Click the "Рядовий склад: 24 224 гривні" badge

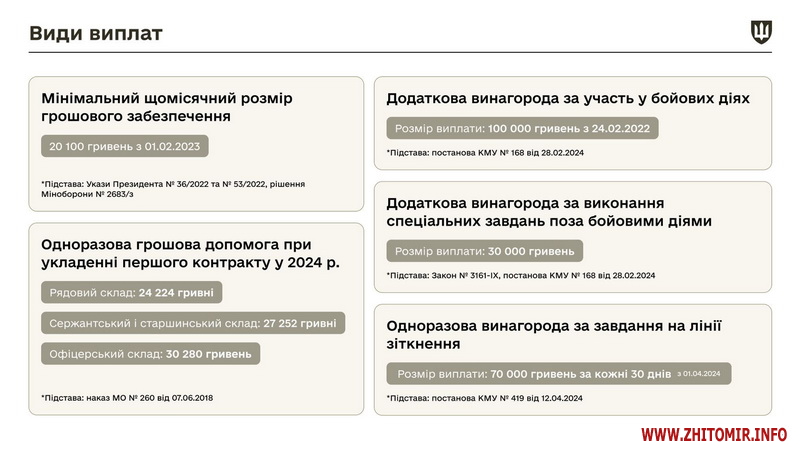click(x=132, y=293)
